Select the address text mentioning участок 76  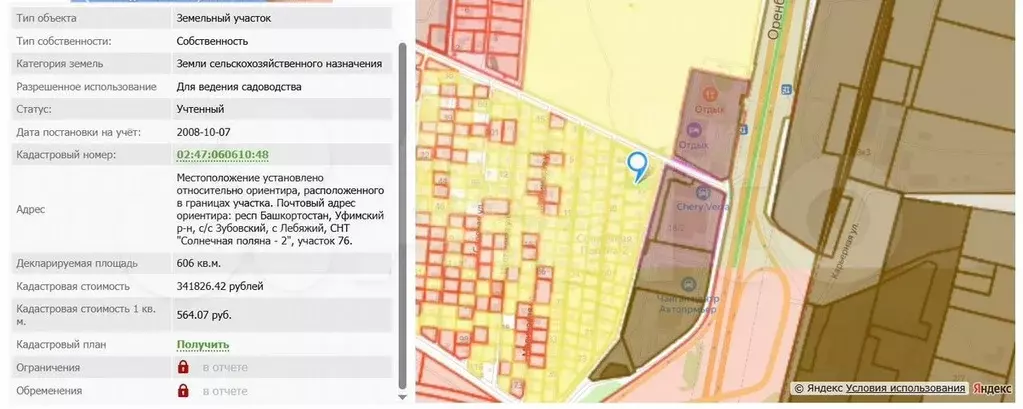click(281, 209)
